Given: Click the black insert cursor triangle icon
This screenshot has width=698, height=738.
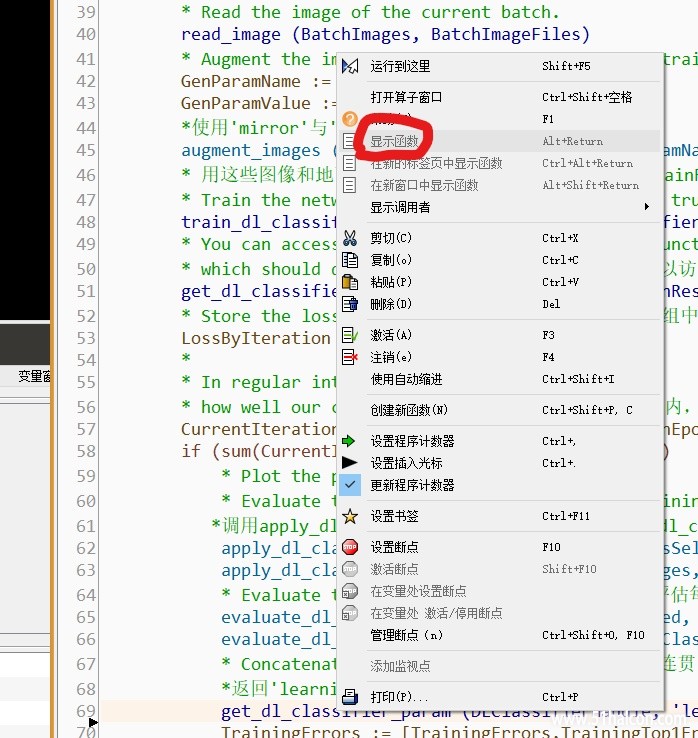Looking at the screenshot, I should point(349,463).
